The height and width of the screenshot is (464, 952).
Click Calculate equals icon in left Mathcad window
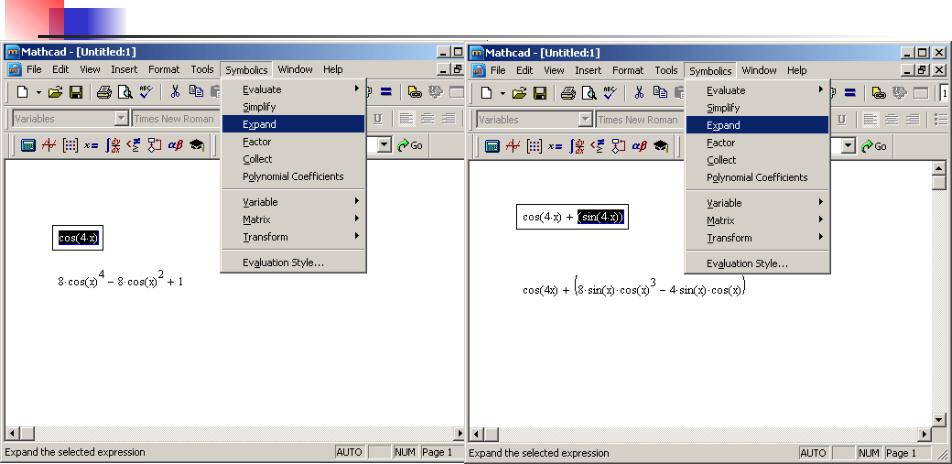(x=386, y=92)
